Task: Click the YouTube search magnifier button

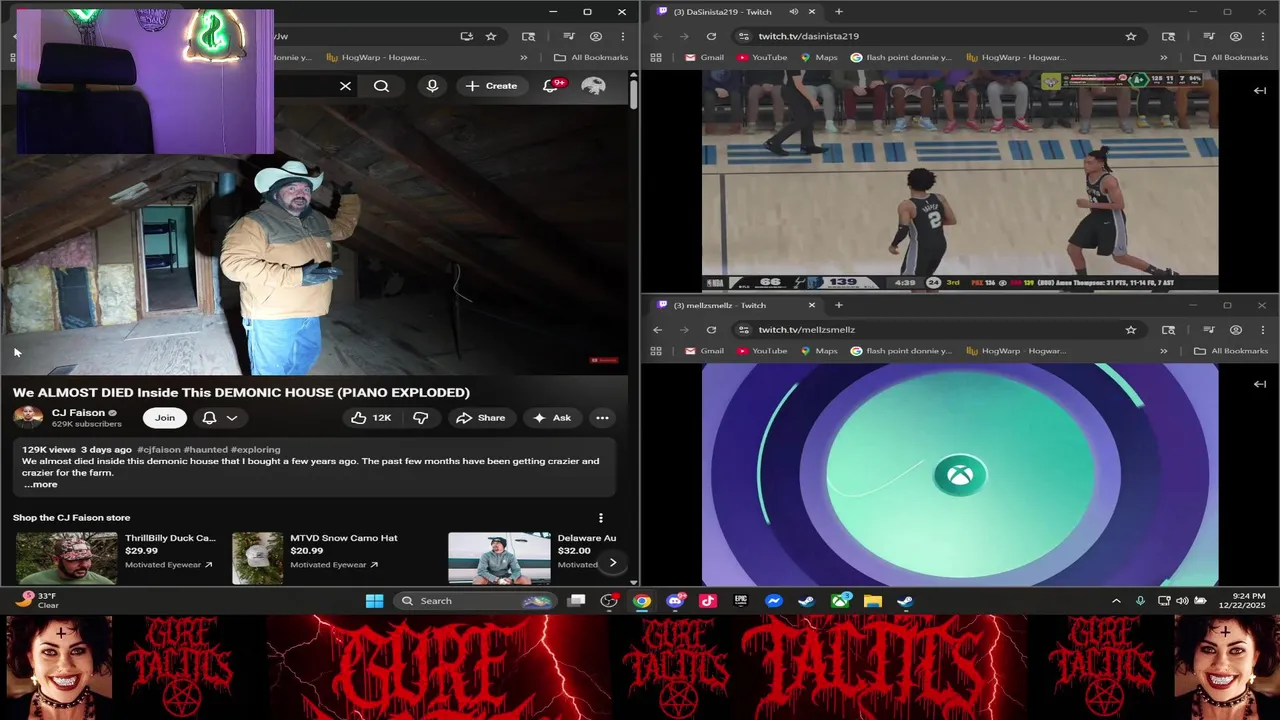Action: coord(381,86)
